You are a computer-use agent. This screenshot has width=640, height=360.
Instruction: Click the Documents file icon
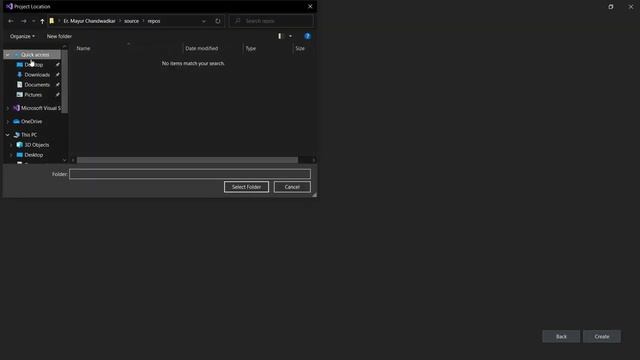pyautogui.click(x=19, y=84)
